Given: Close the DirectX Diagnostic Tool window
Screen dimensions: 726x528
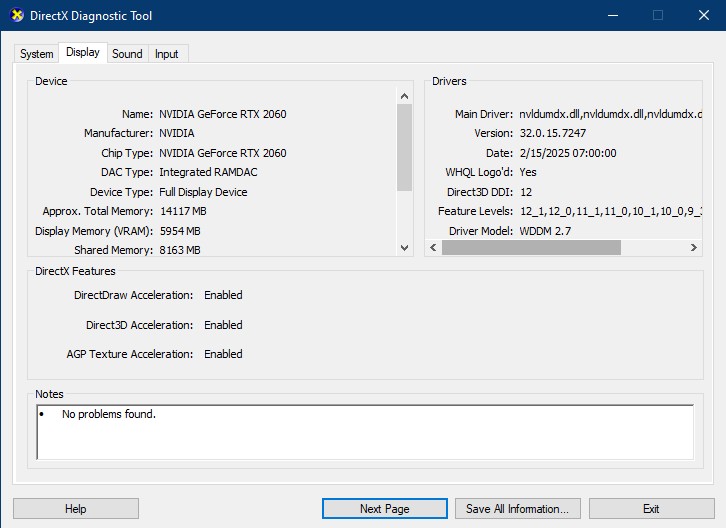Looking at the screenshot, I should (703, 16).
